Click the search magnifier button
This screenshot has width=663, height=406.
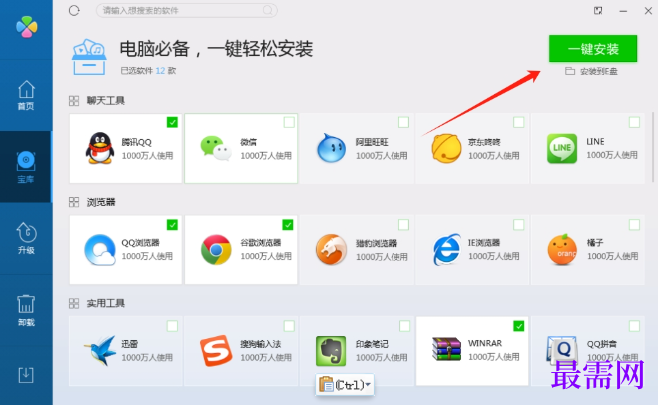(268, 10)
